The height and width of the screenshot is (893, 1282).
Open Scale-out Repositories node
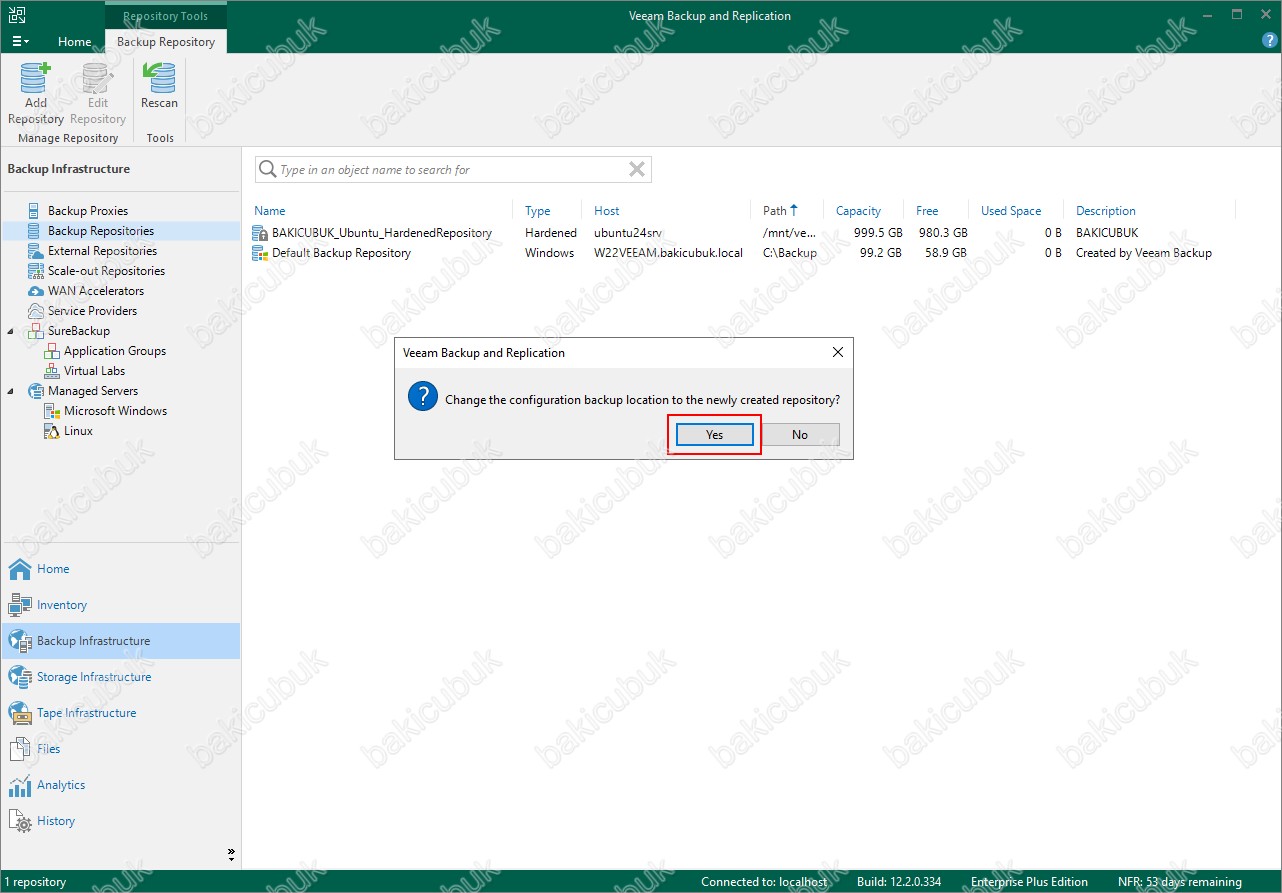(106, 271)
